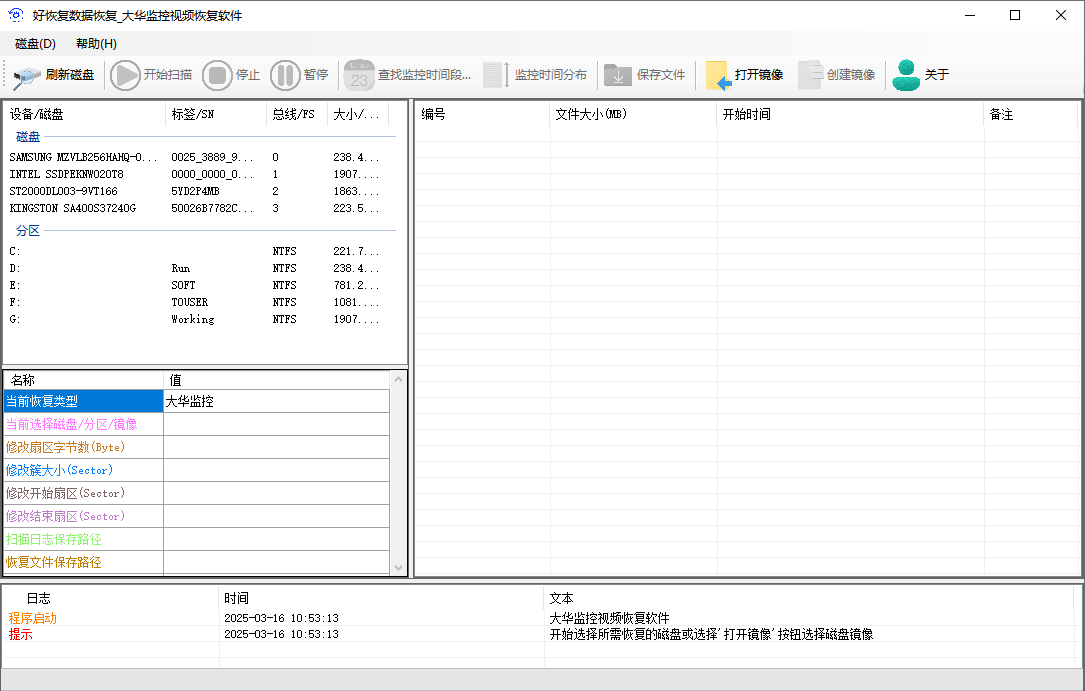
Task: Click the 保存文件 save file icon
Action: 618,75
